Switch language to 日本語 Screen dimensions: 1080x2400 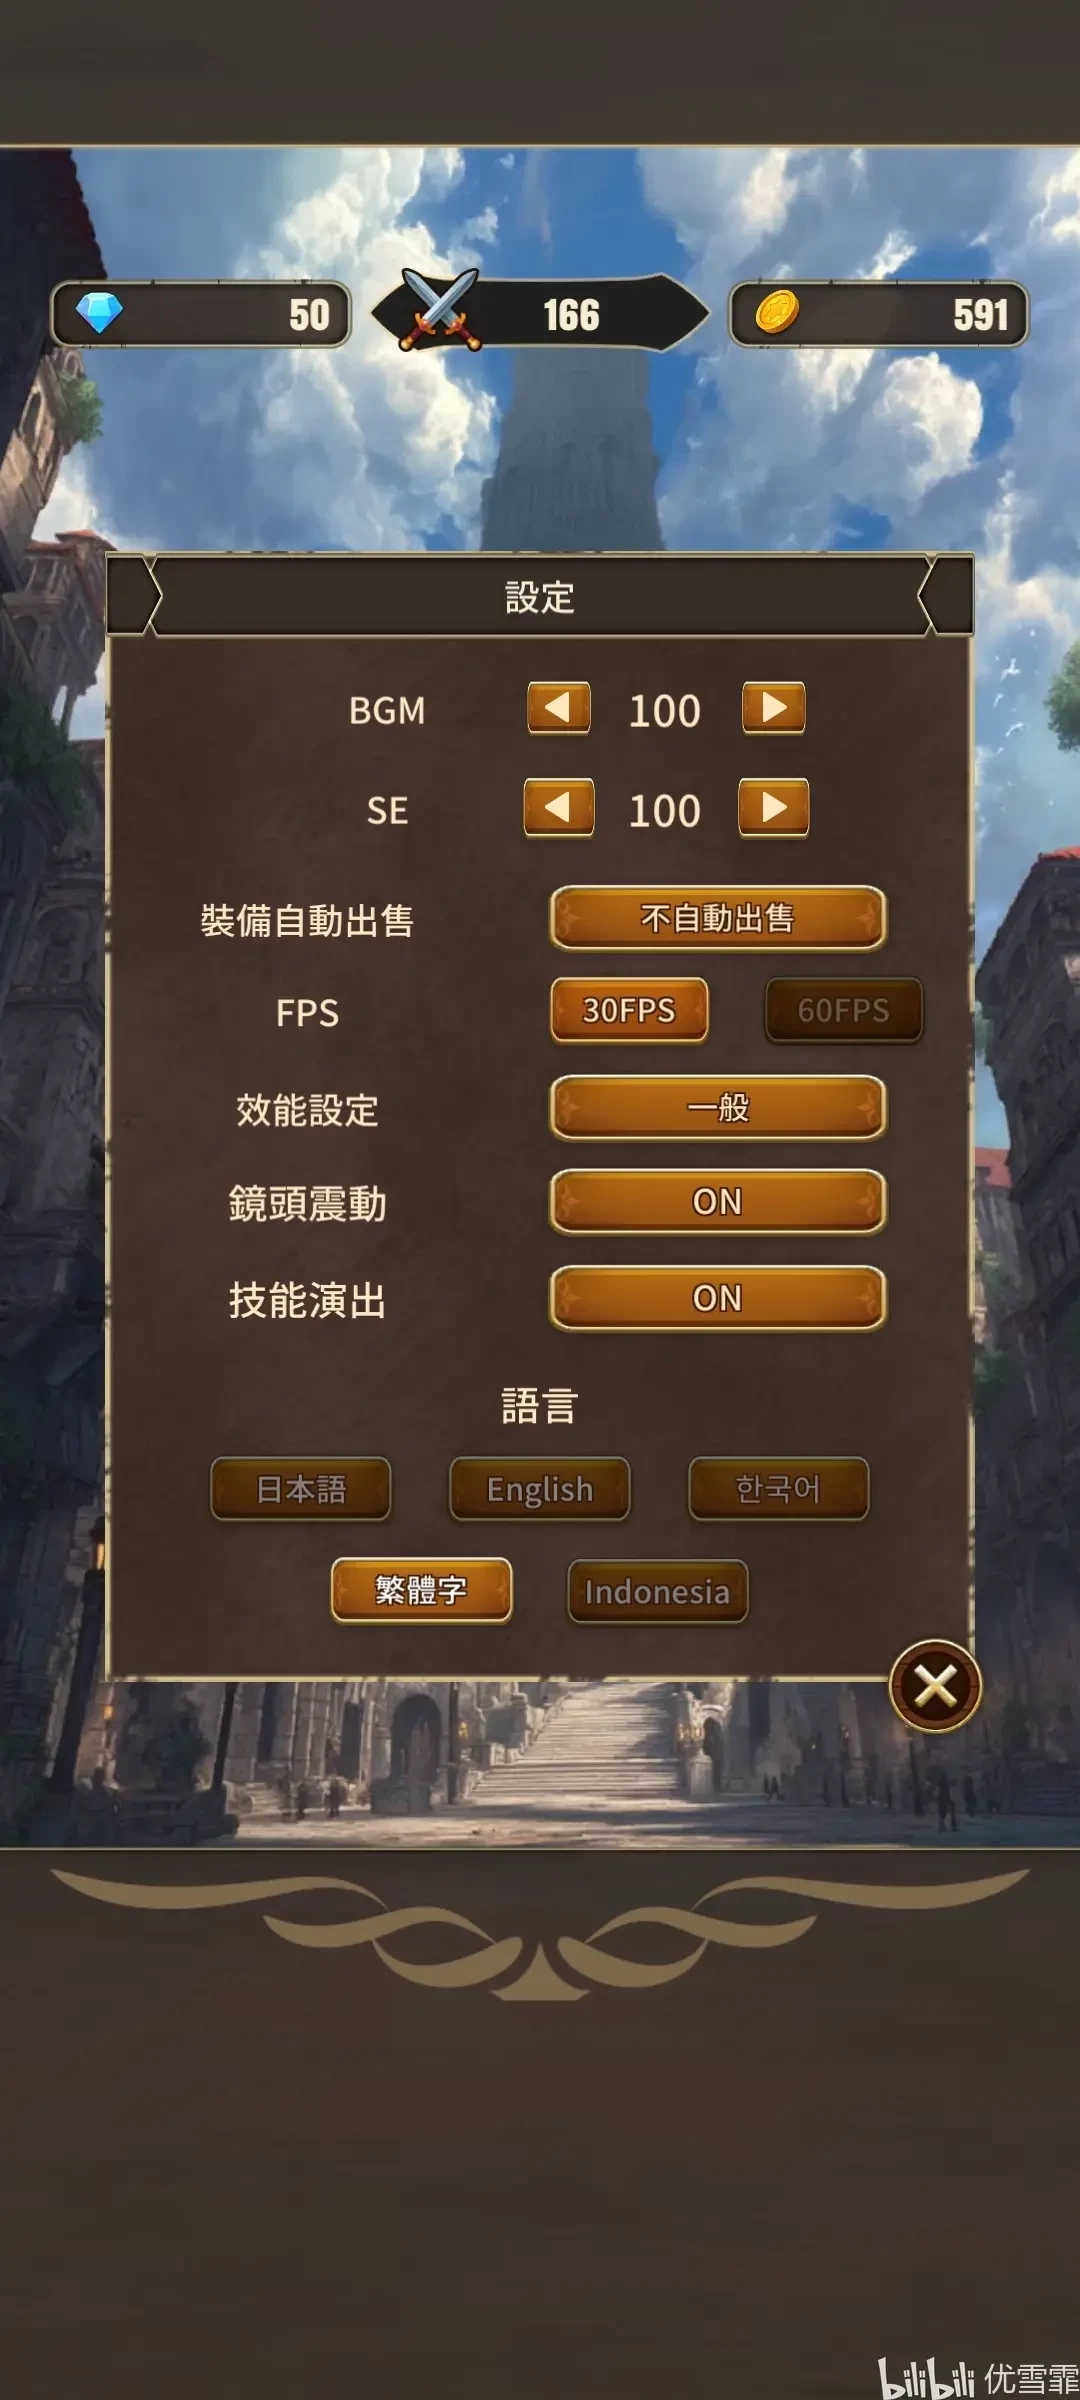coord(301,1489)
